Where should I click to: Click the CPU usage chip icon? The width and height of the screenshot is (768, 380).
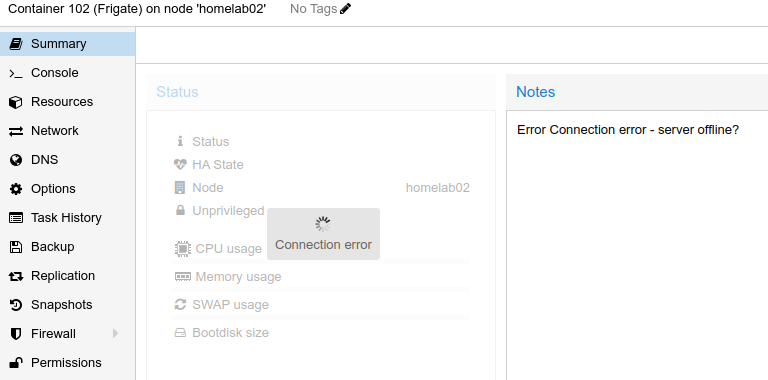coord(183,249)
